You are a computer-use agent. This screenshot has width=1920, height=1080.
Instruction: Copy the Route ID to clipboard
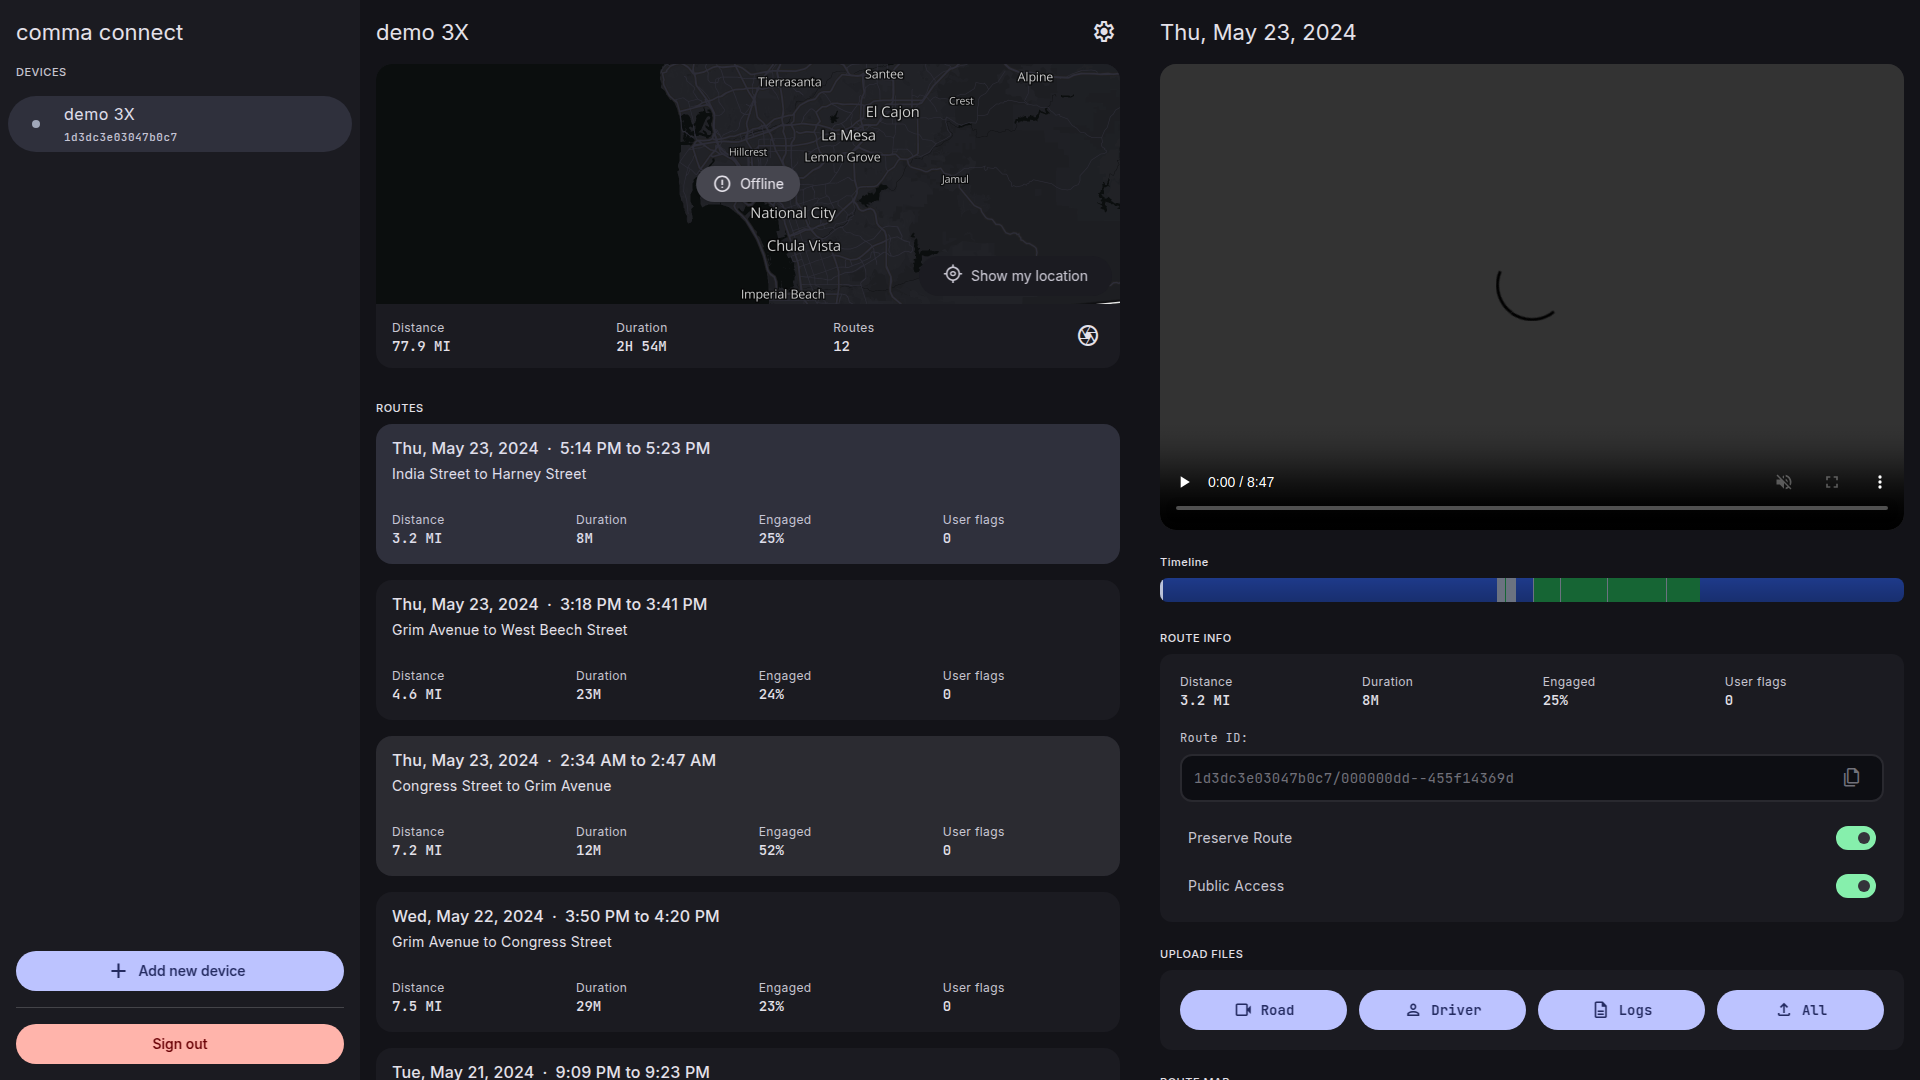pyautogui.click(x=1851, y=778)
